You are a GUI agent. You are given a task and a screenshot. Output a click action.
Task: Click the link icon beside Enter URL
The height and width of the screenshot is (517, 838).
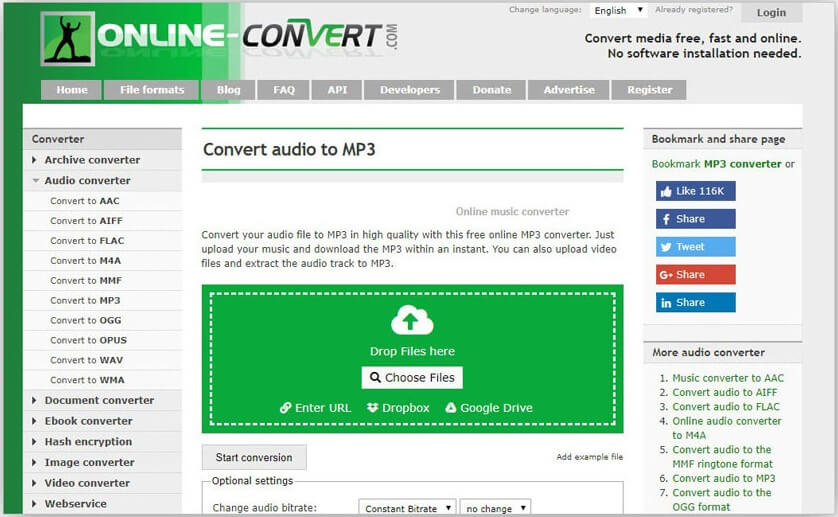pyautogui.click(x=286, y=408)
